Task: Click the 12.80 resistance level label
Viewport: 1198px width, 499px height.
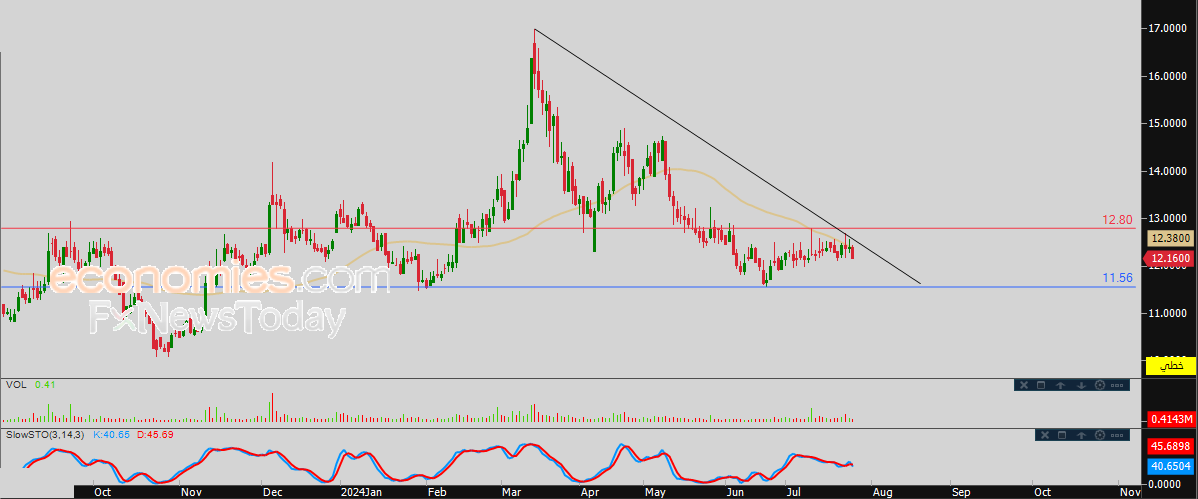Action: tap(1117, 220)
